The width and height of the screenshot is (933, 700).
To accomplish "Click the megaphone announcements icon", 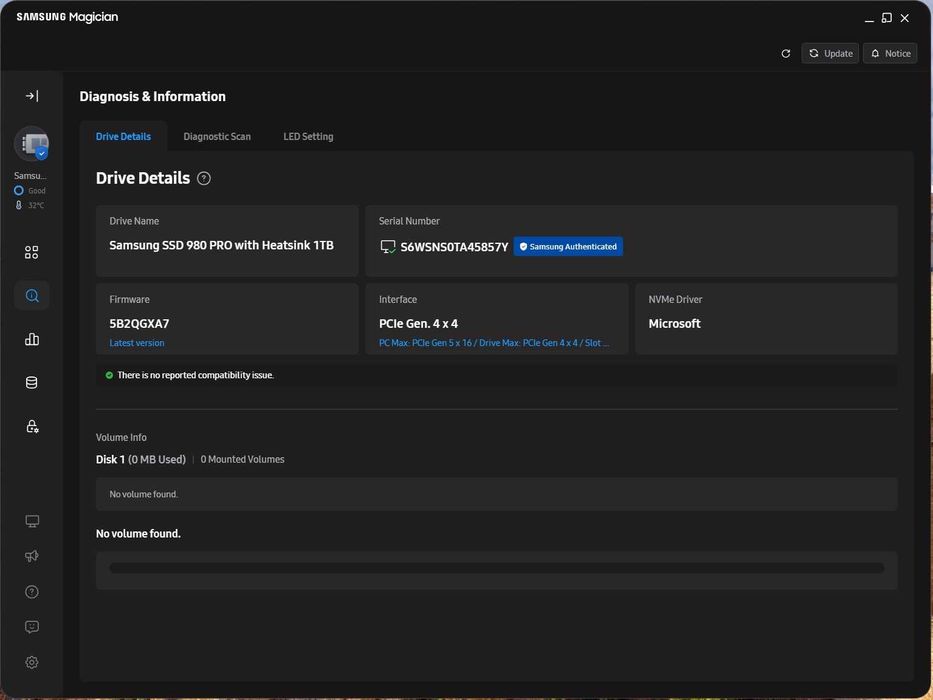I will click(x=32, y=556).
